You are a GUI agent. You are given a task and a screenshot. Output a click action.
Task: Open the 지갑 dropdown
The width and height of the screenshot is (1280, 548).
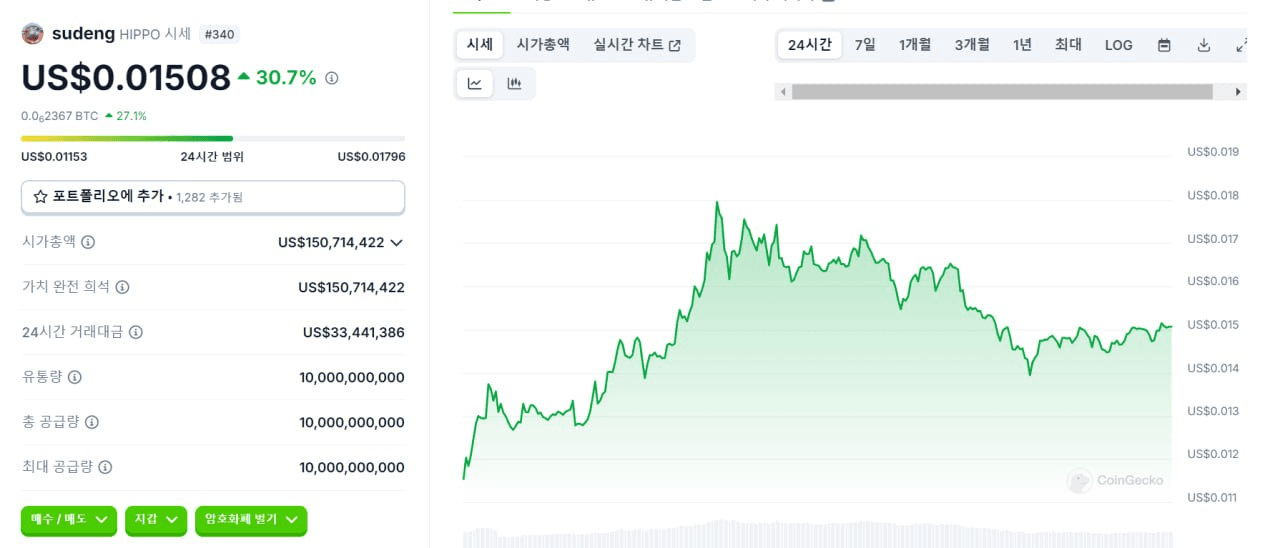[x=156, y=520]
